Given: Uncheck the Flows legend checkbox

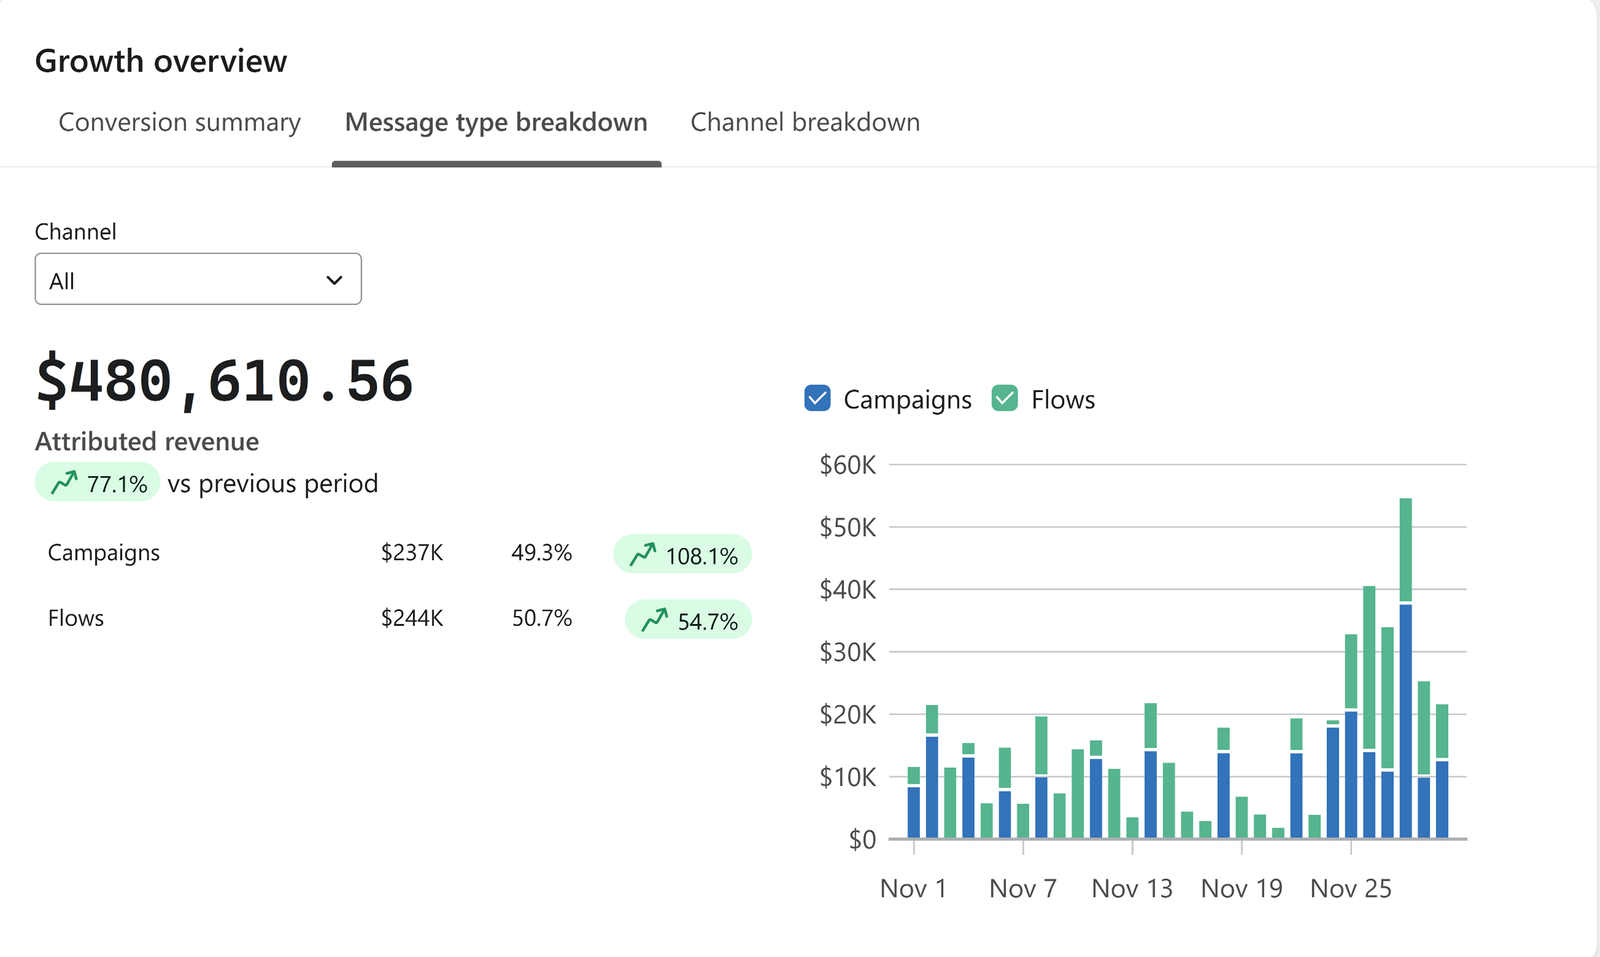Looking at the screenshot, I should (1004, 399).
